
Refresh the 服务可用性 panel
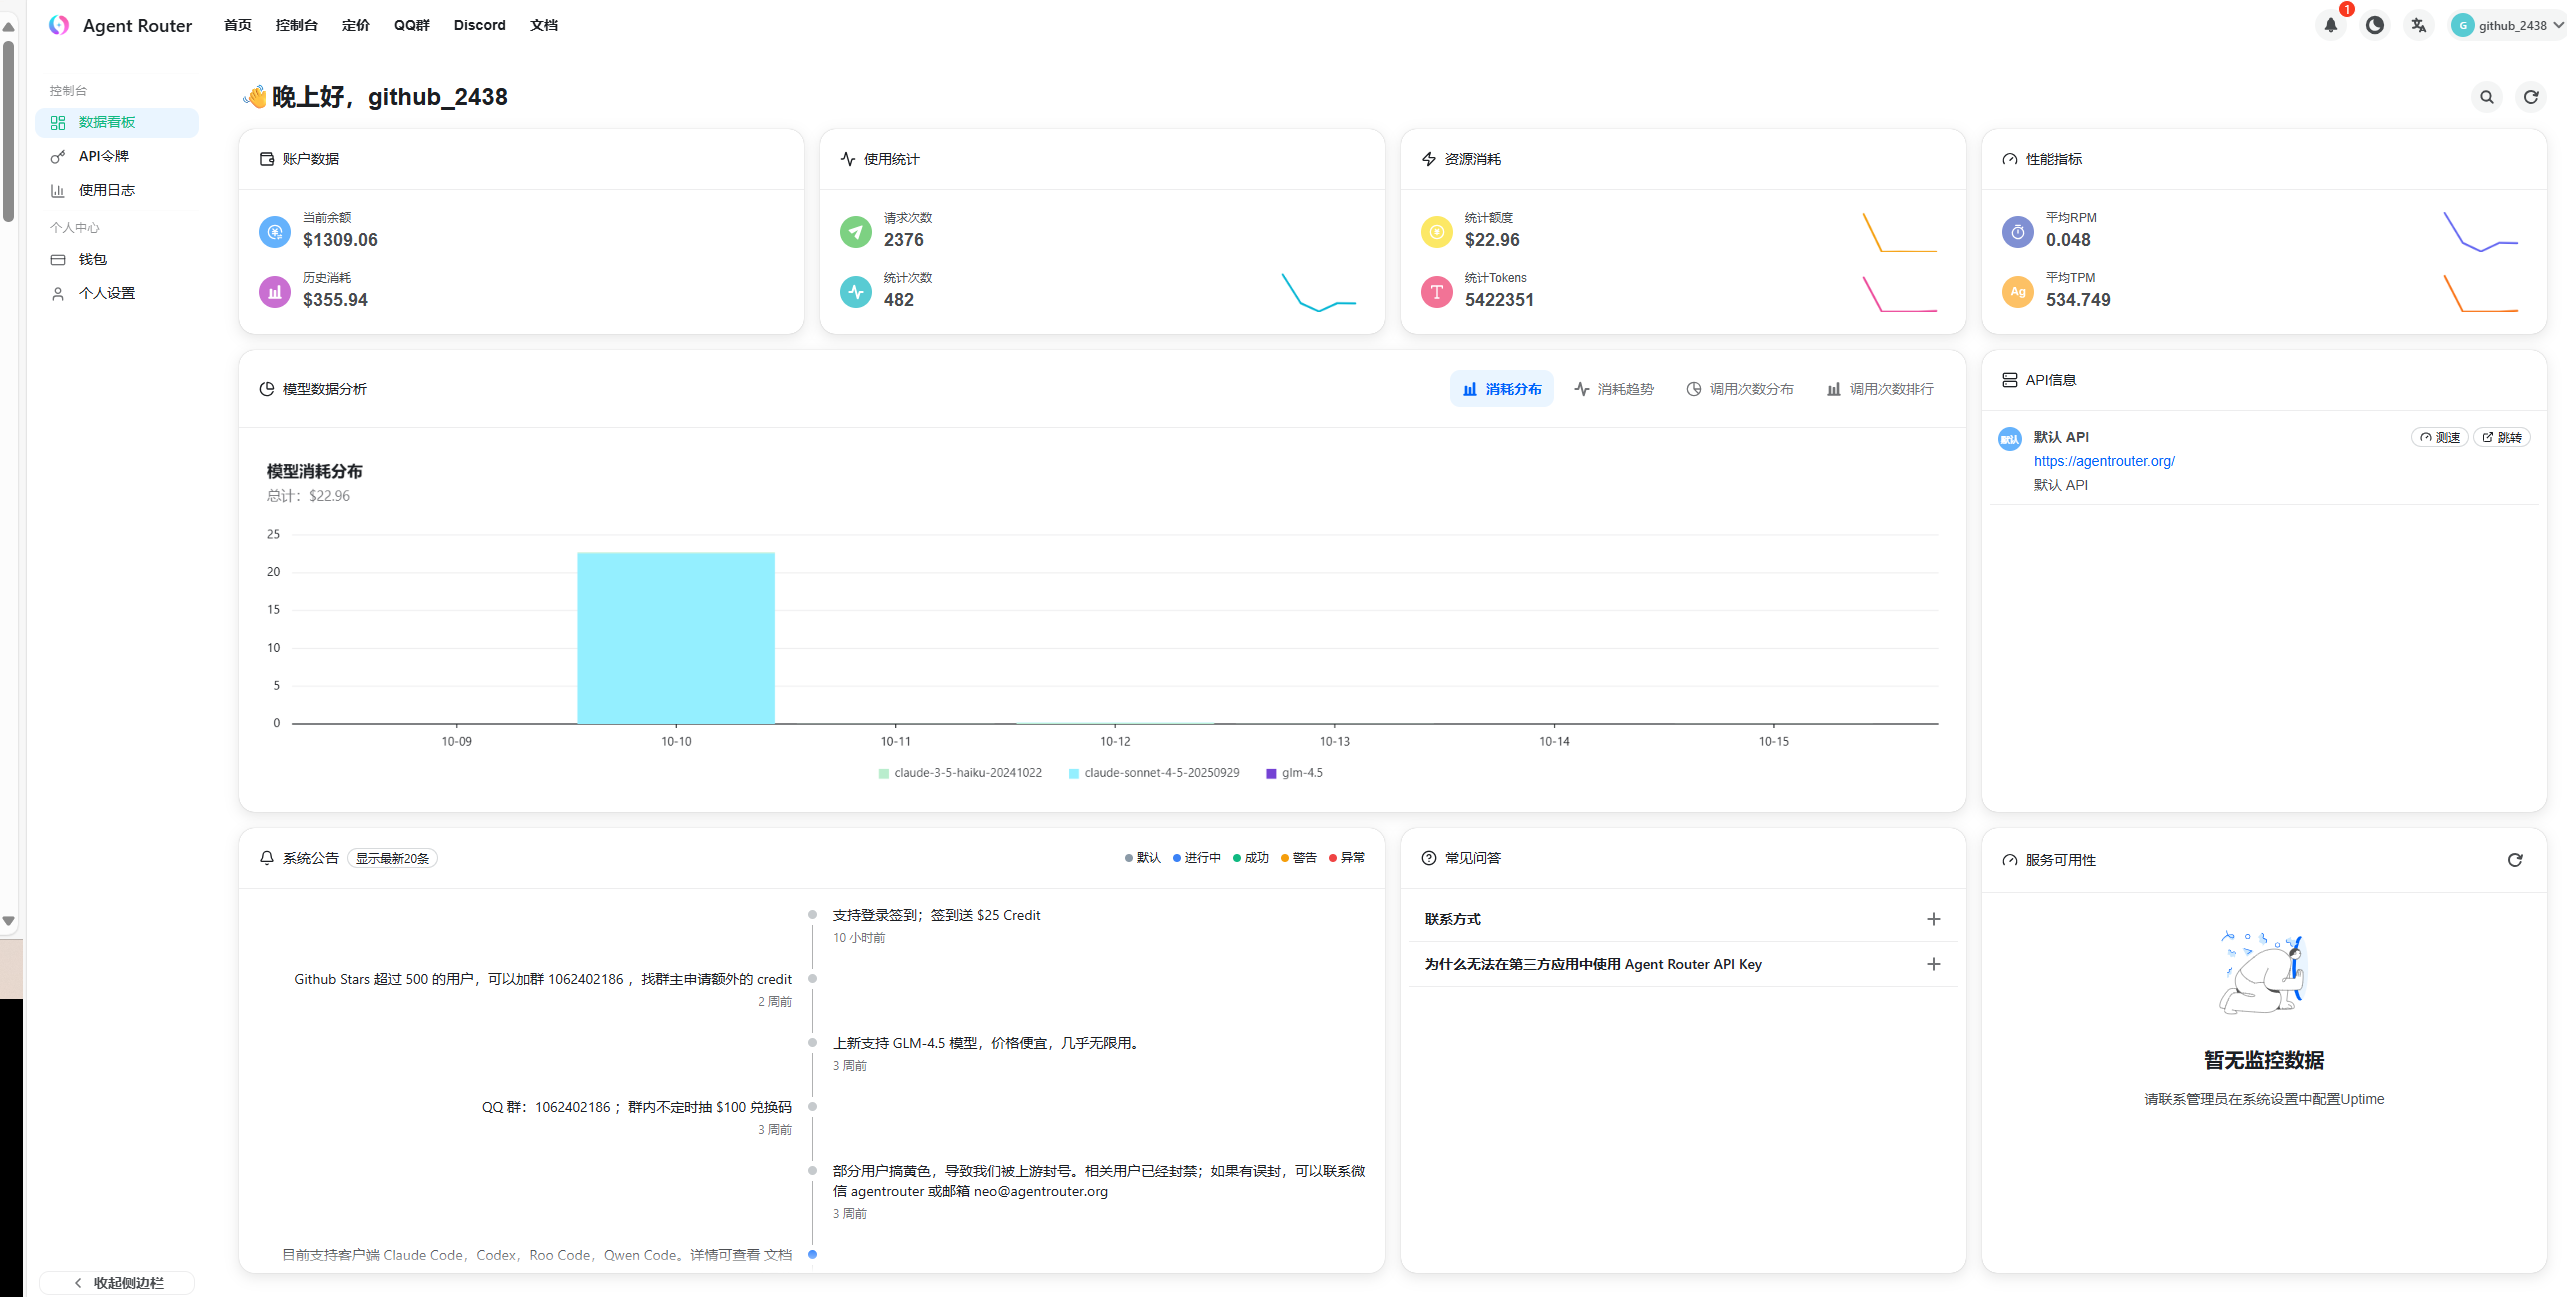2514,860
